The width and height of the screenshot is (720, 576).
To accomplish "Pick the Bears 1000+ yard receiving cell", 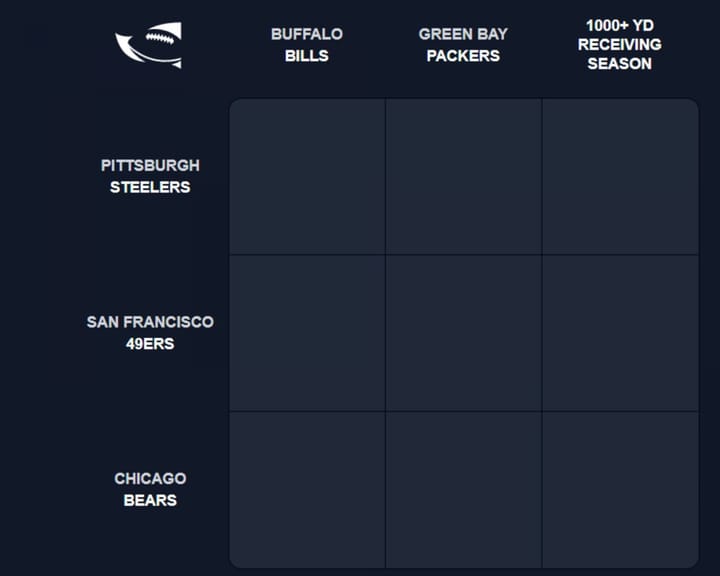I will tap(620, 489).
